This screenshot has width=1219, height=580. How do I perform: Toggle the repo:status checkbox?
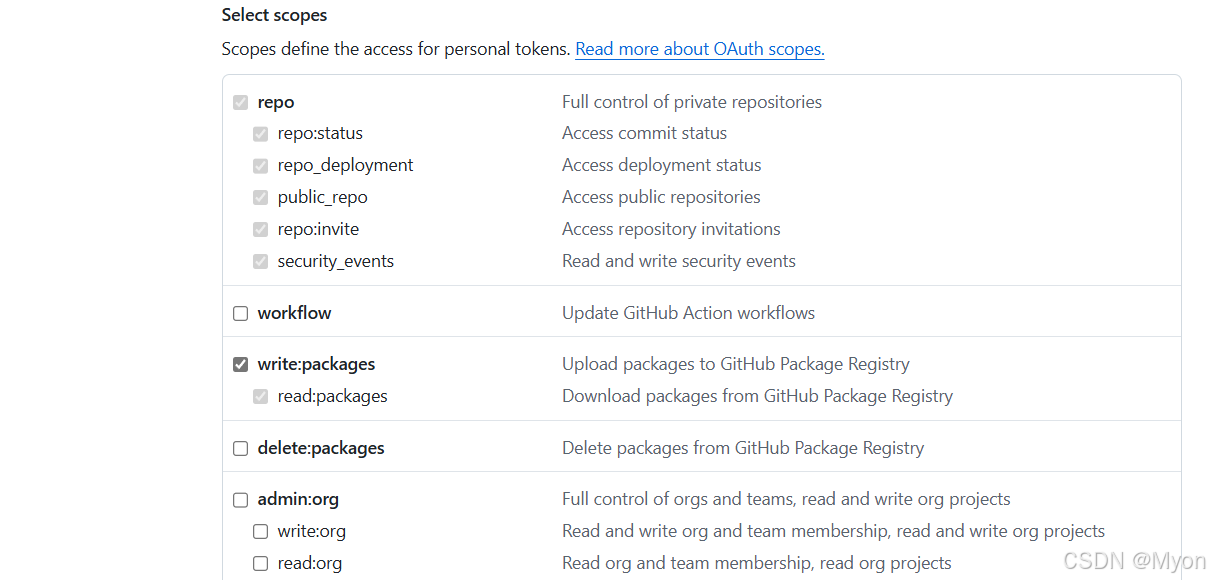pyautogui.click(x=260, y=133)
